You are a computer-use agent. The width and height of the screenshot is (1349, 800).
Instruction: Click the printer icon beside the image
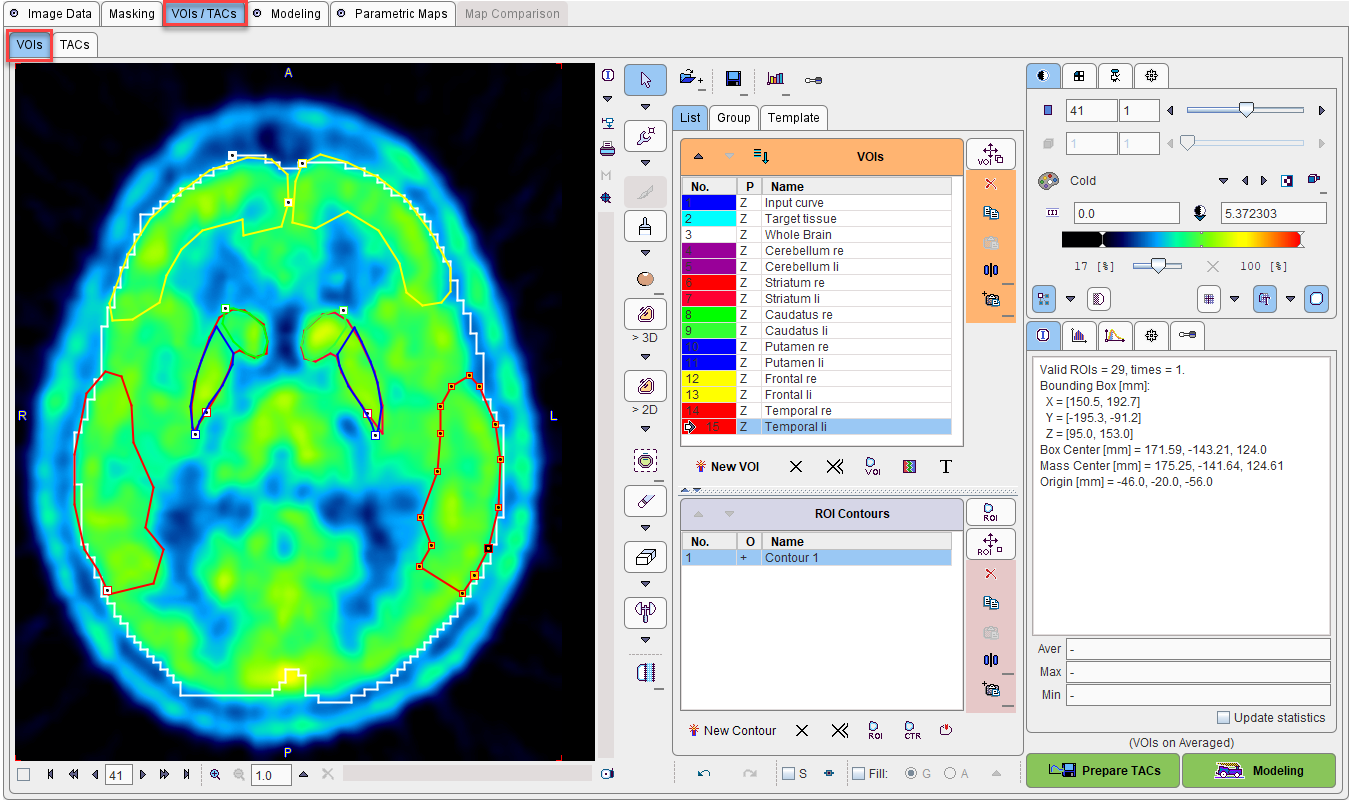(607, 149)
